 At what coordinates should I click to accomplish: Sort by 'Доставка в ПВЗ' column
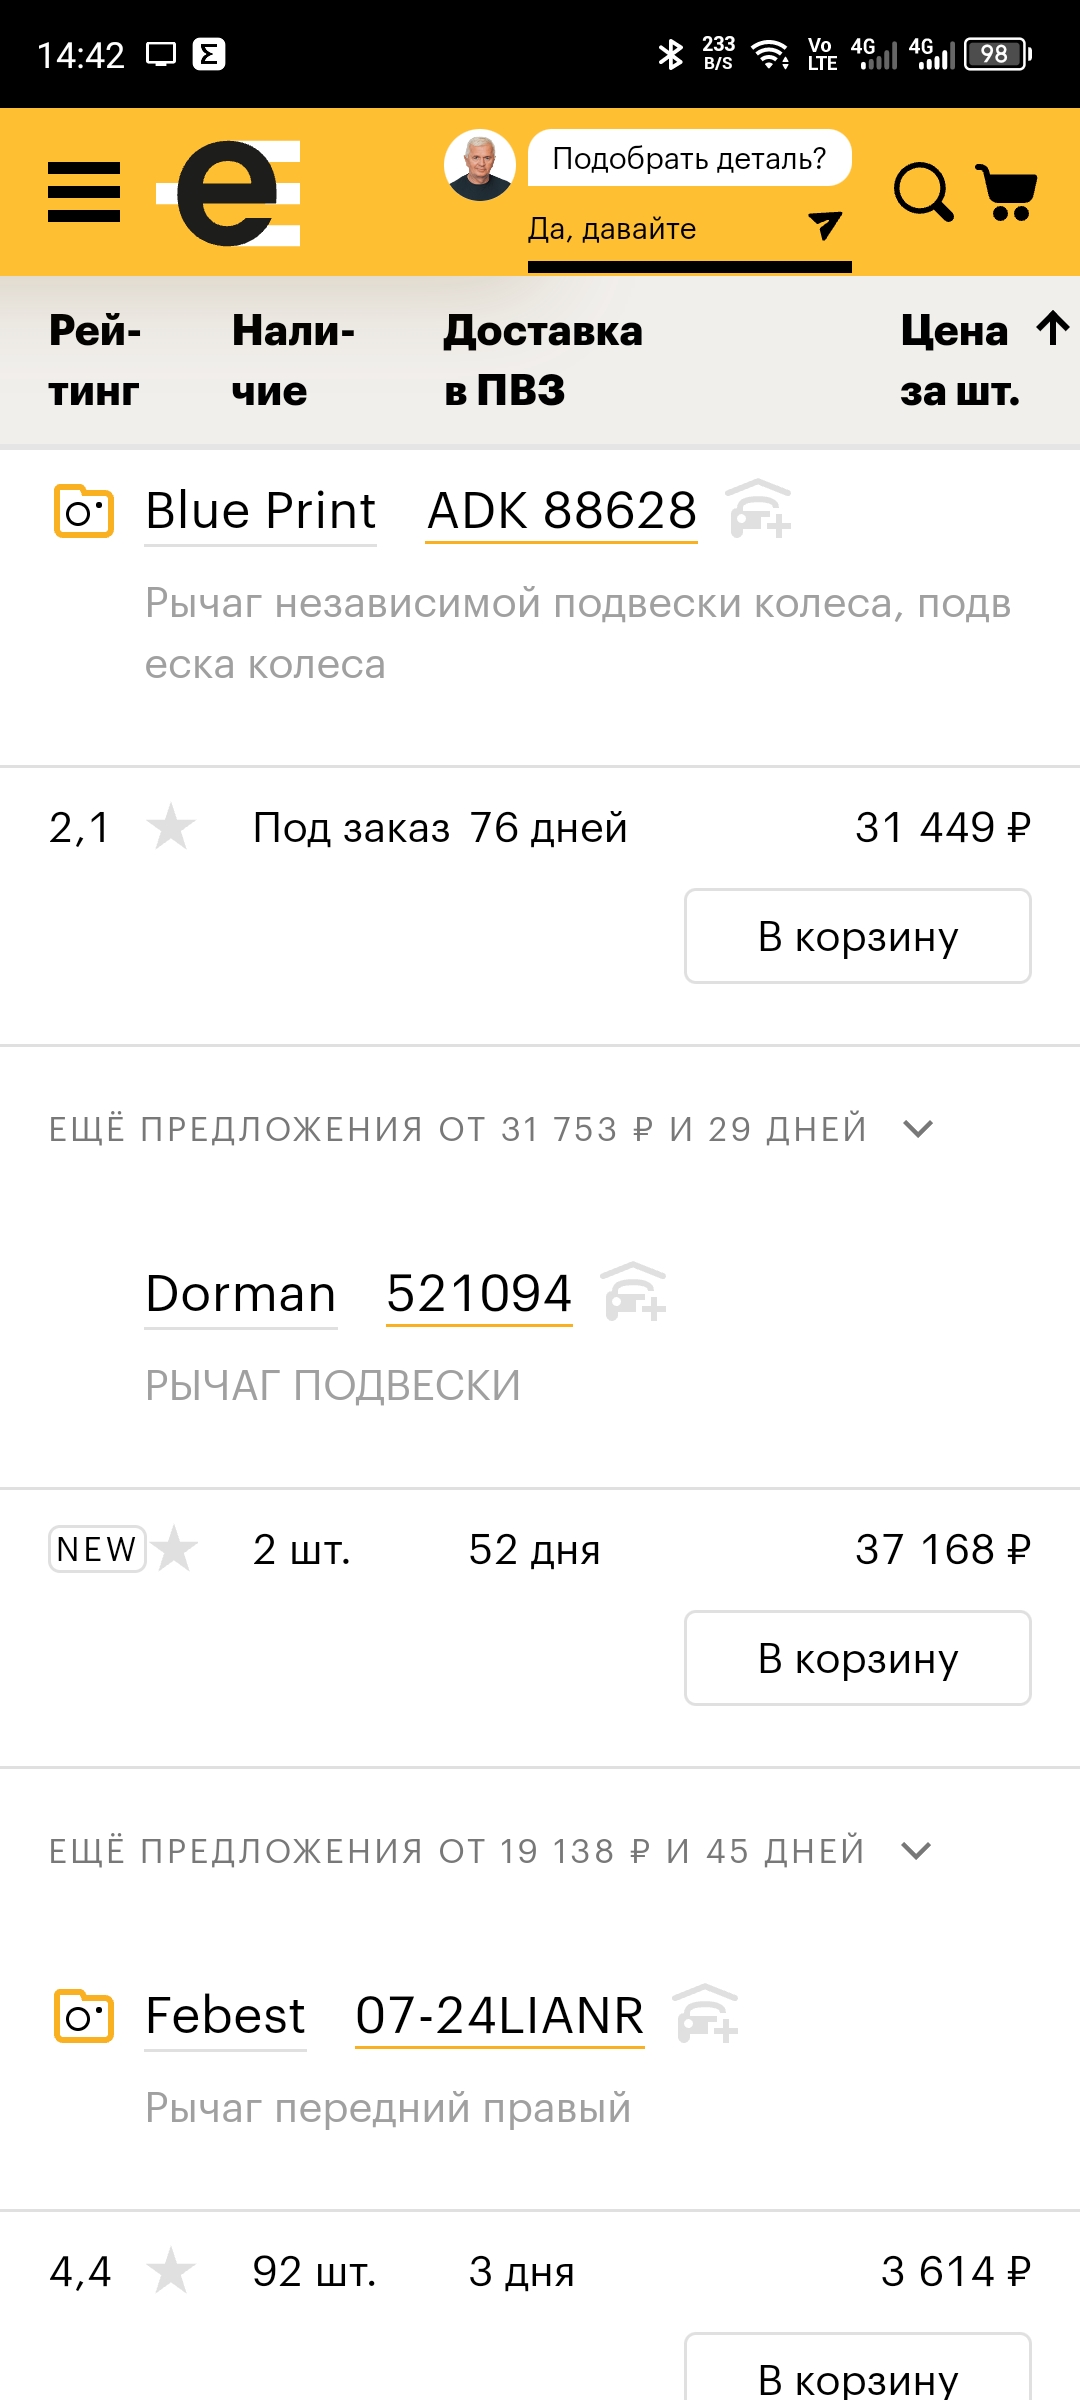point(543,360)
